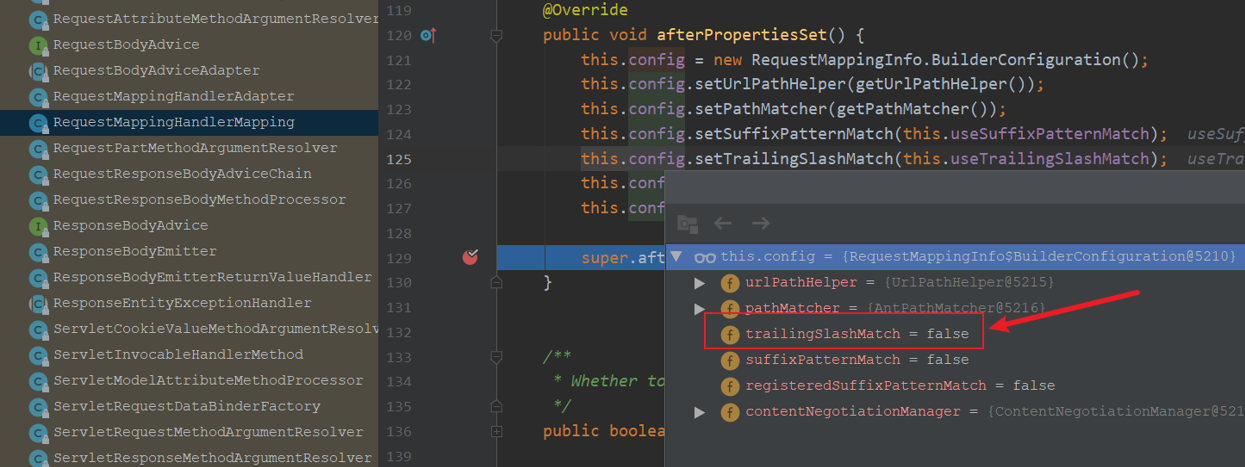The height and width of the screenshot is (467, 1245).
Task: Click the class icon beside ResponseBodyEmitter
Action: pyautogui.click(x=39, y=252)
